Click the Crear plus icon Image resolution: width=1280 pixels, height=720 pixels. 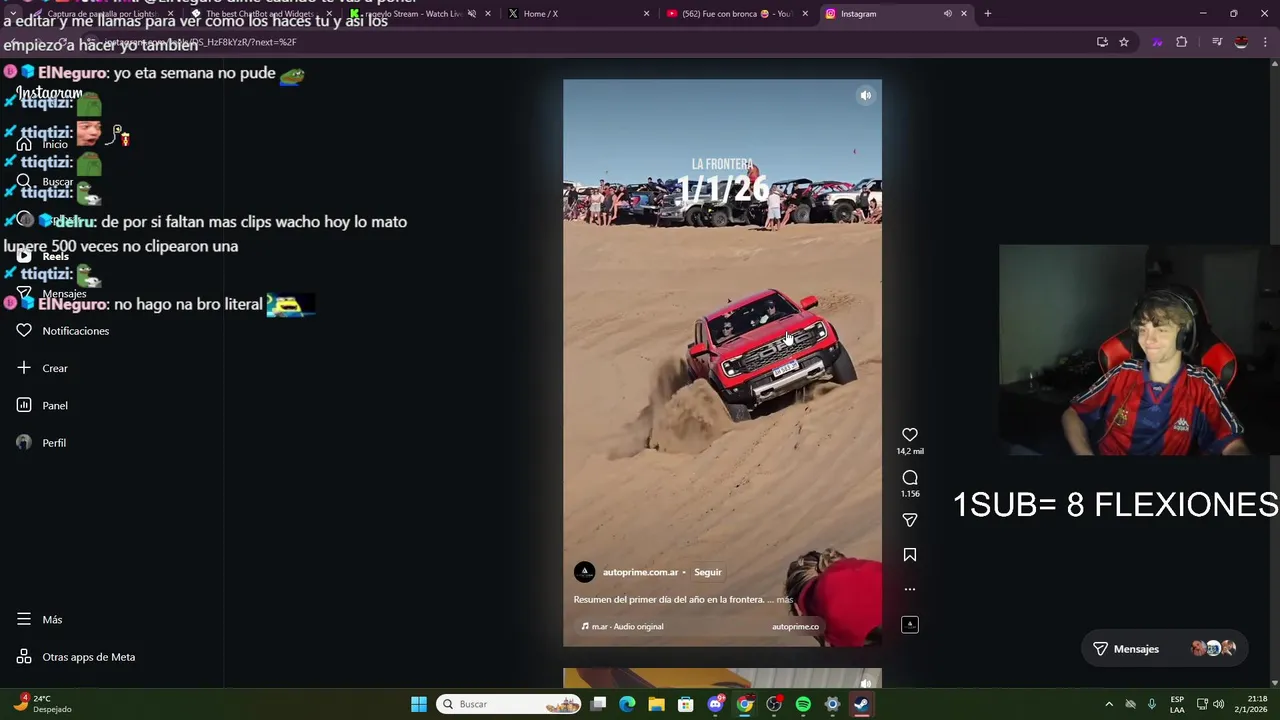tap(24, 368)
